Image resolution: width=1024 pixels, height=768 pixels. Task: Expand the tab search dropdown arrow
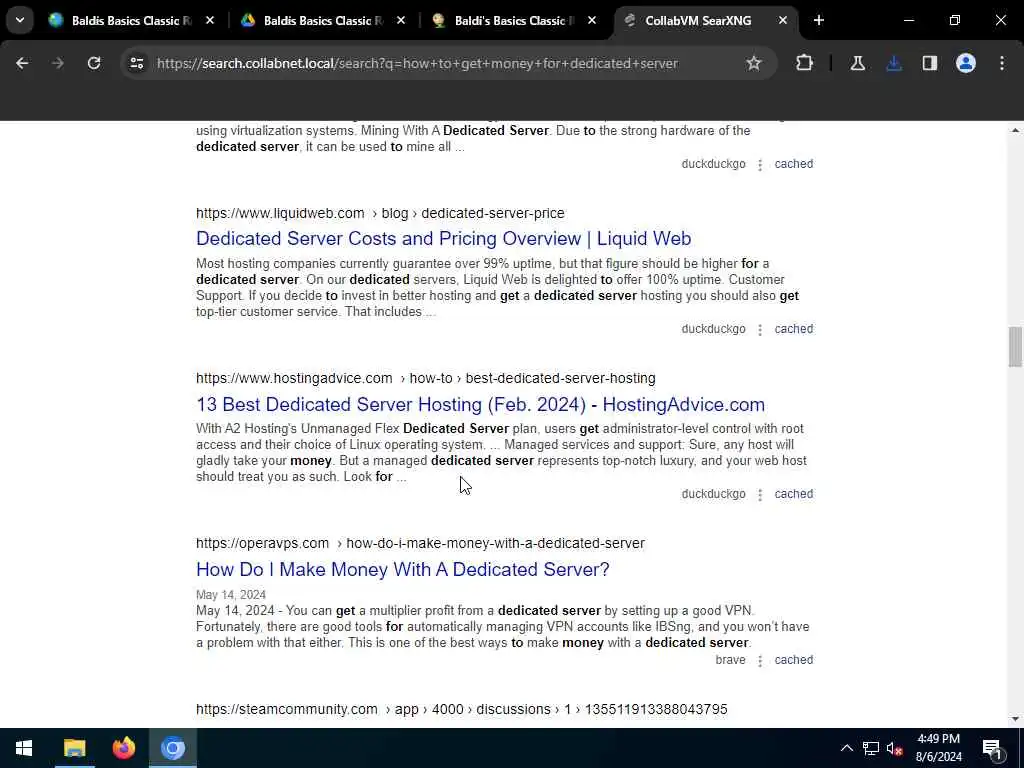(20, 21)
